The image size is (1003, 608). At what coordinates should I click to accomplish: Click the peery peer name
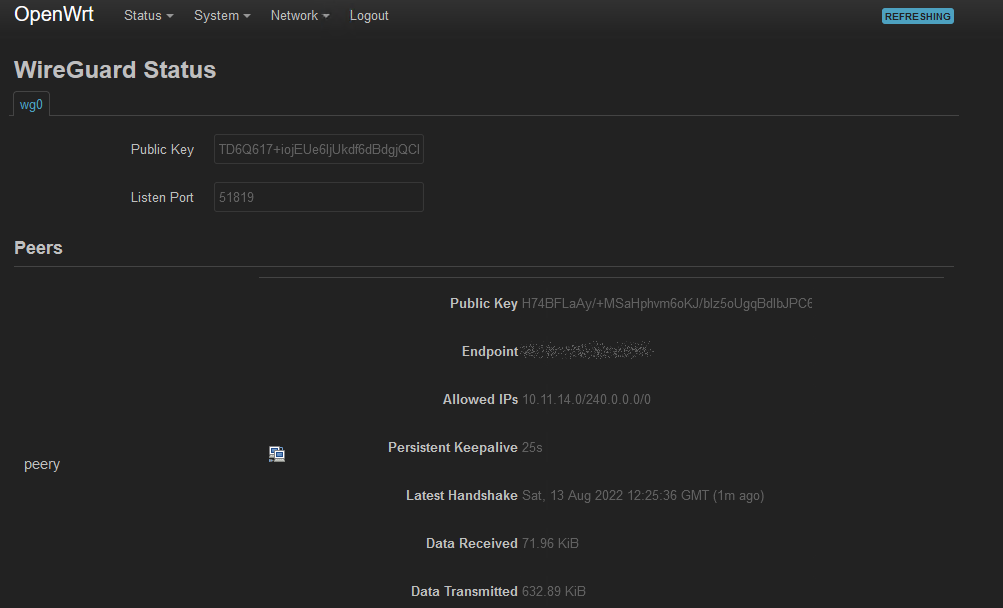(x=42, y=464)
